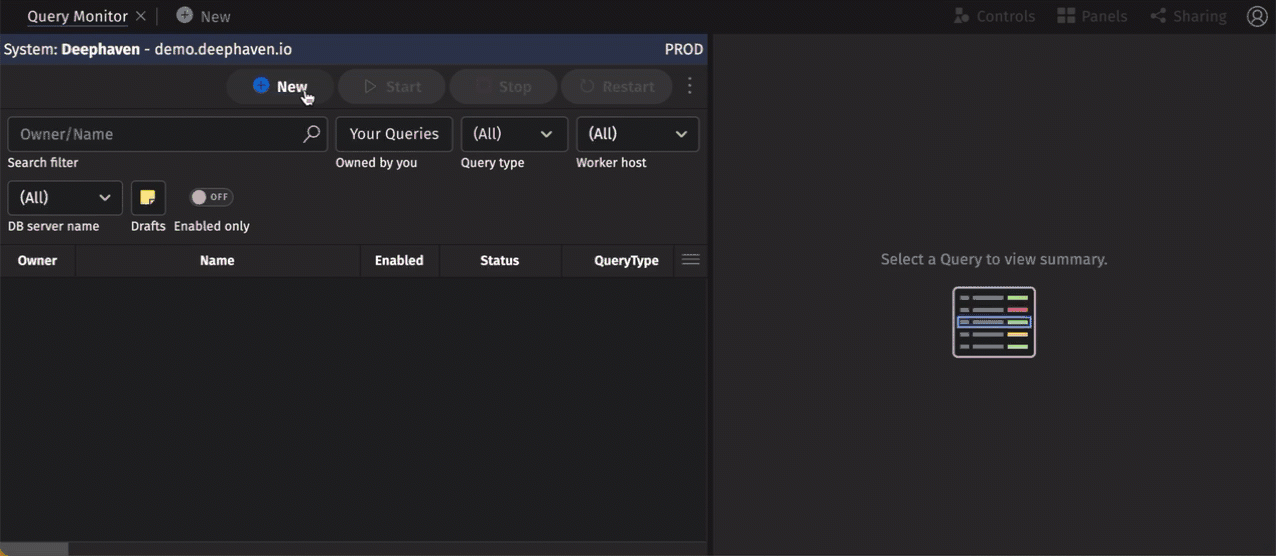Click the New query button

point(280,87)
